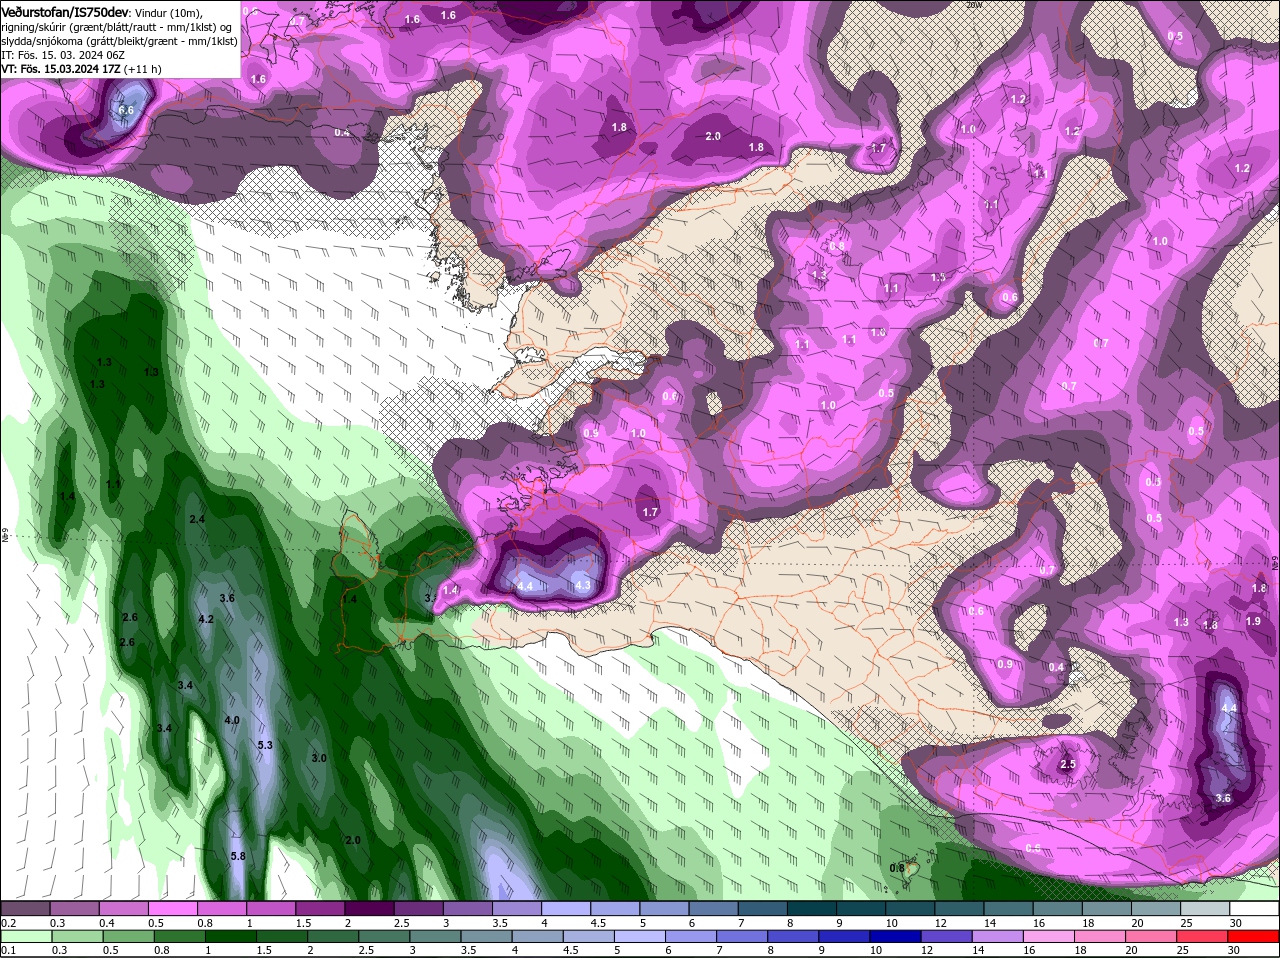The width and height of the screenshot is (1280, 958).
Task: Pick the dark plum 0.2 swatch in upper legend
Action: point(25,908)
